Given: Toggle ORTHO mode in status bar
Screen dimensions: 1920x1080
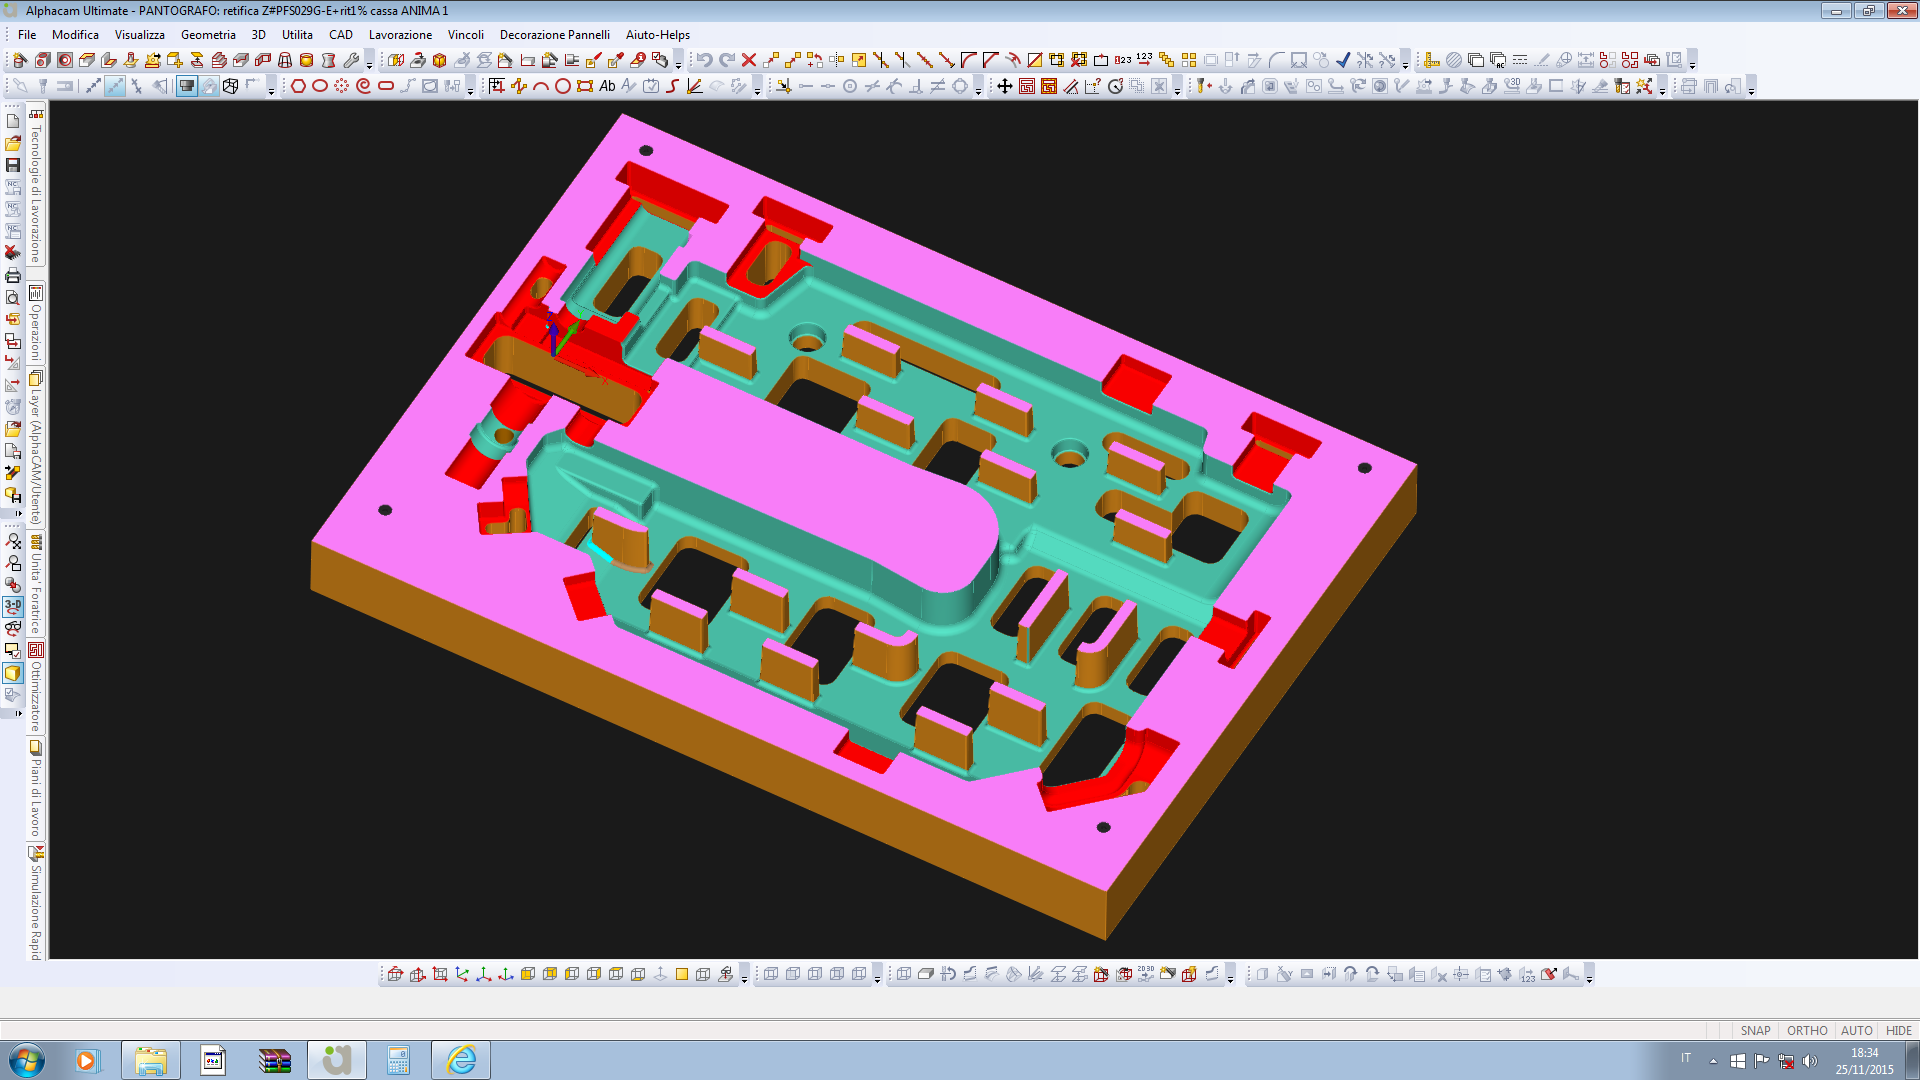Looking at the screenshot, I should pyautogui.click(x=1807, y=1030).
